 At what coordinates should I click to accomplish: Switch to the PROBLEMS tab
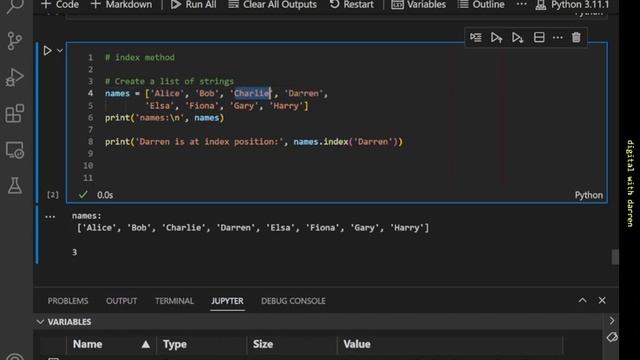(x=68, y=301)
